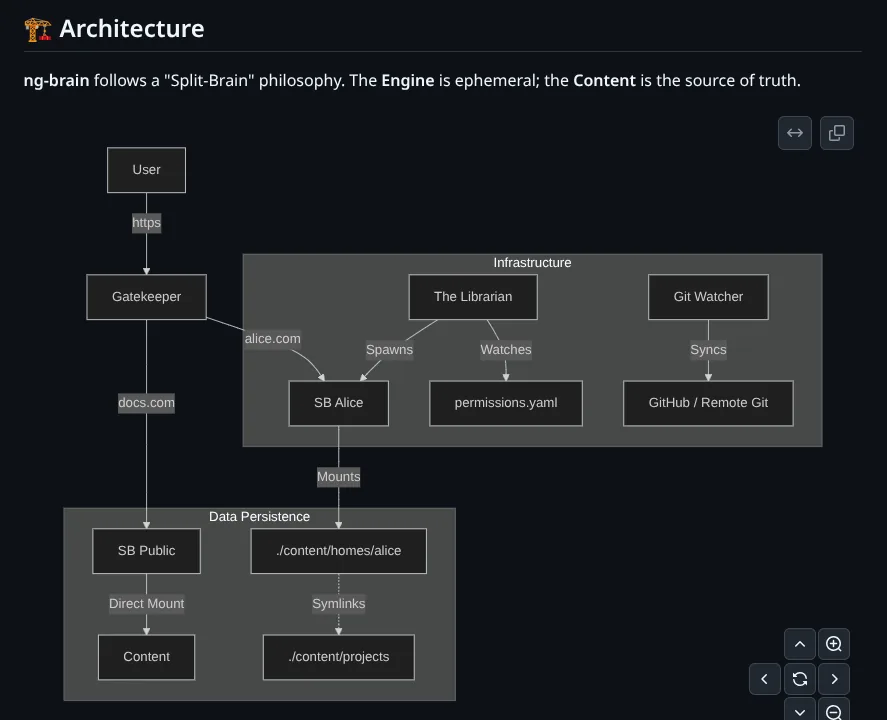The width and height of the screenshot is (887, 720).
Task: Pan the diagram downward
Action: (799, 712)
